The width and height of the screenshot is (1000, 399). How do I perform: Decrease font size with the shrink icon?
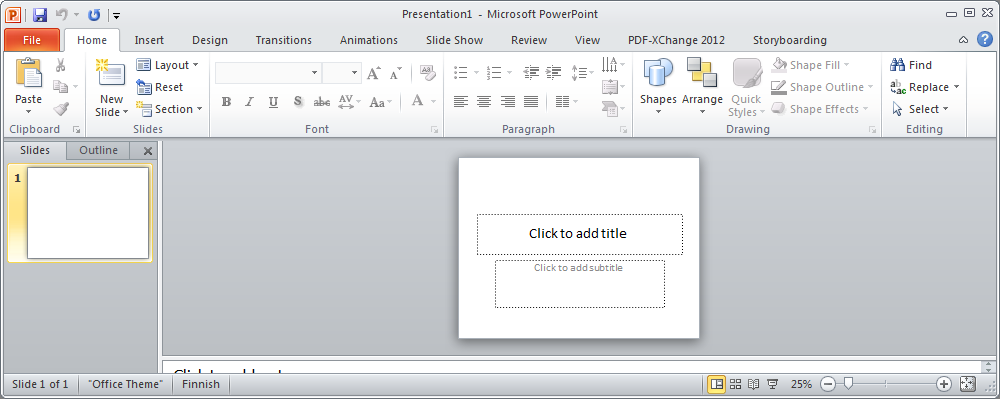tap(395, 73)
